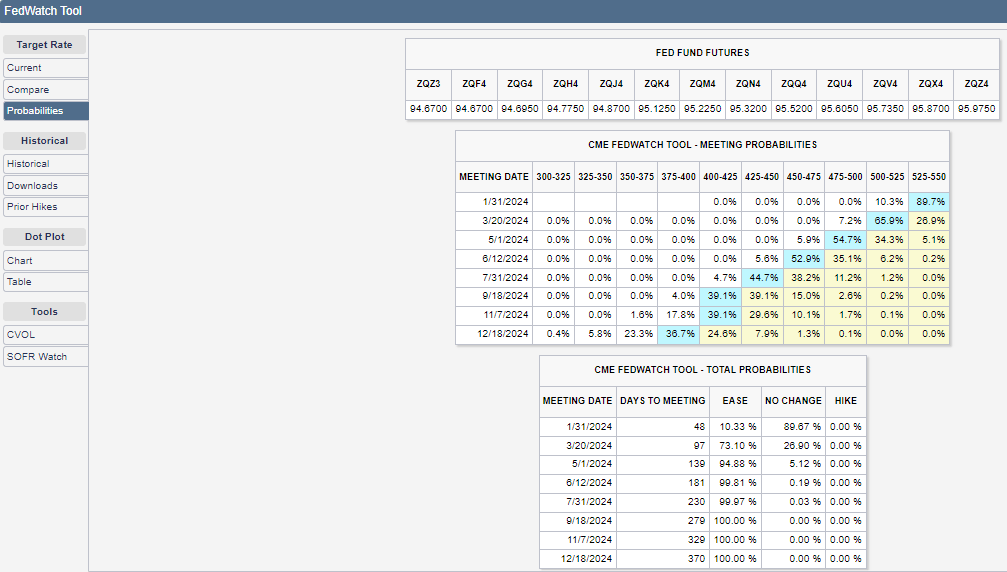Select the 23.3% cell in 12/18/2024 row

click(637, 334)
